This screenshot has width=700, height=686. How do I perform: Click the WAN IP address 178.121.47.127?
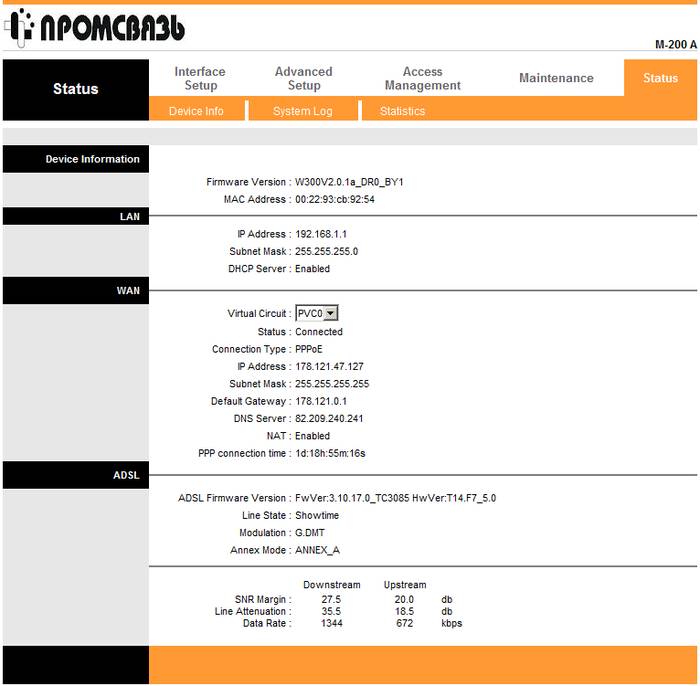coord(329,366)
